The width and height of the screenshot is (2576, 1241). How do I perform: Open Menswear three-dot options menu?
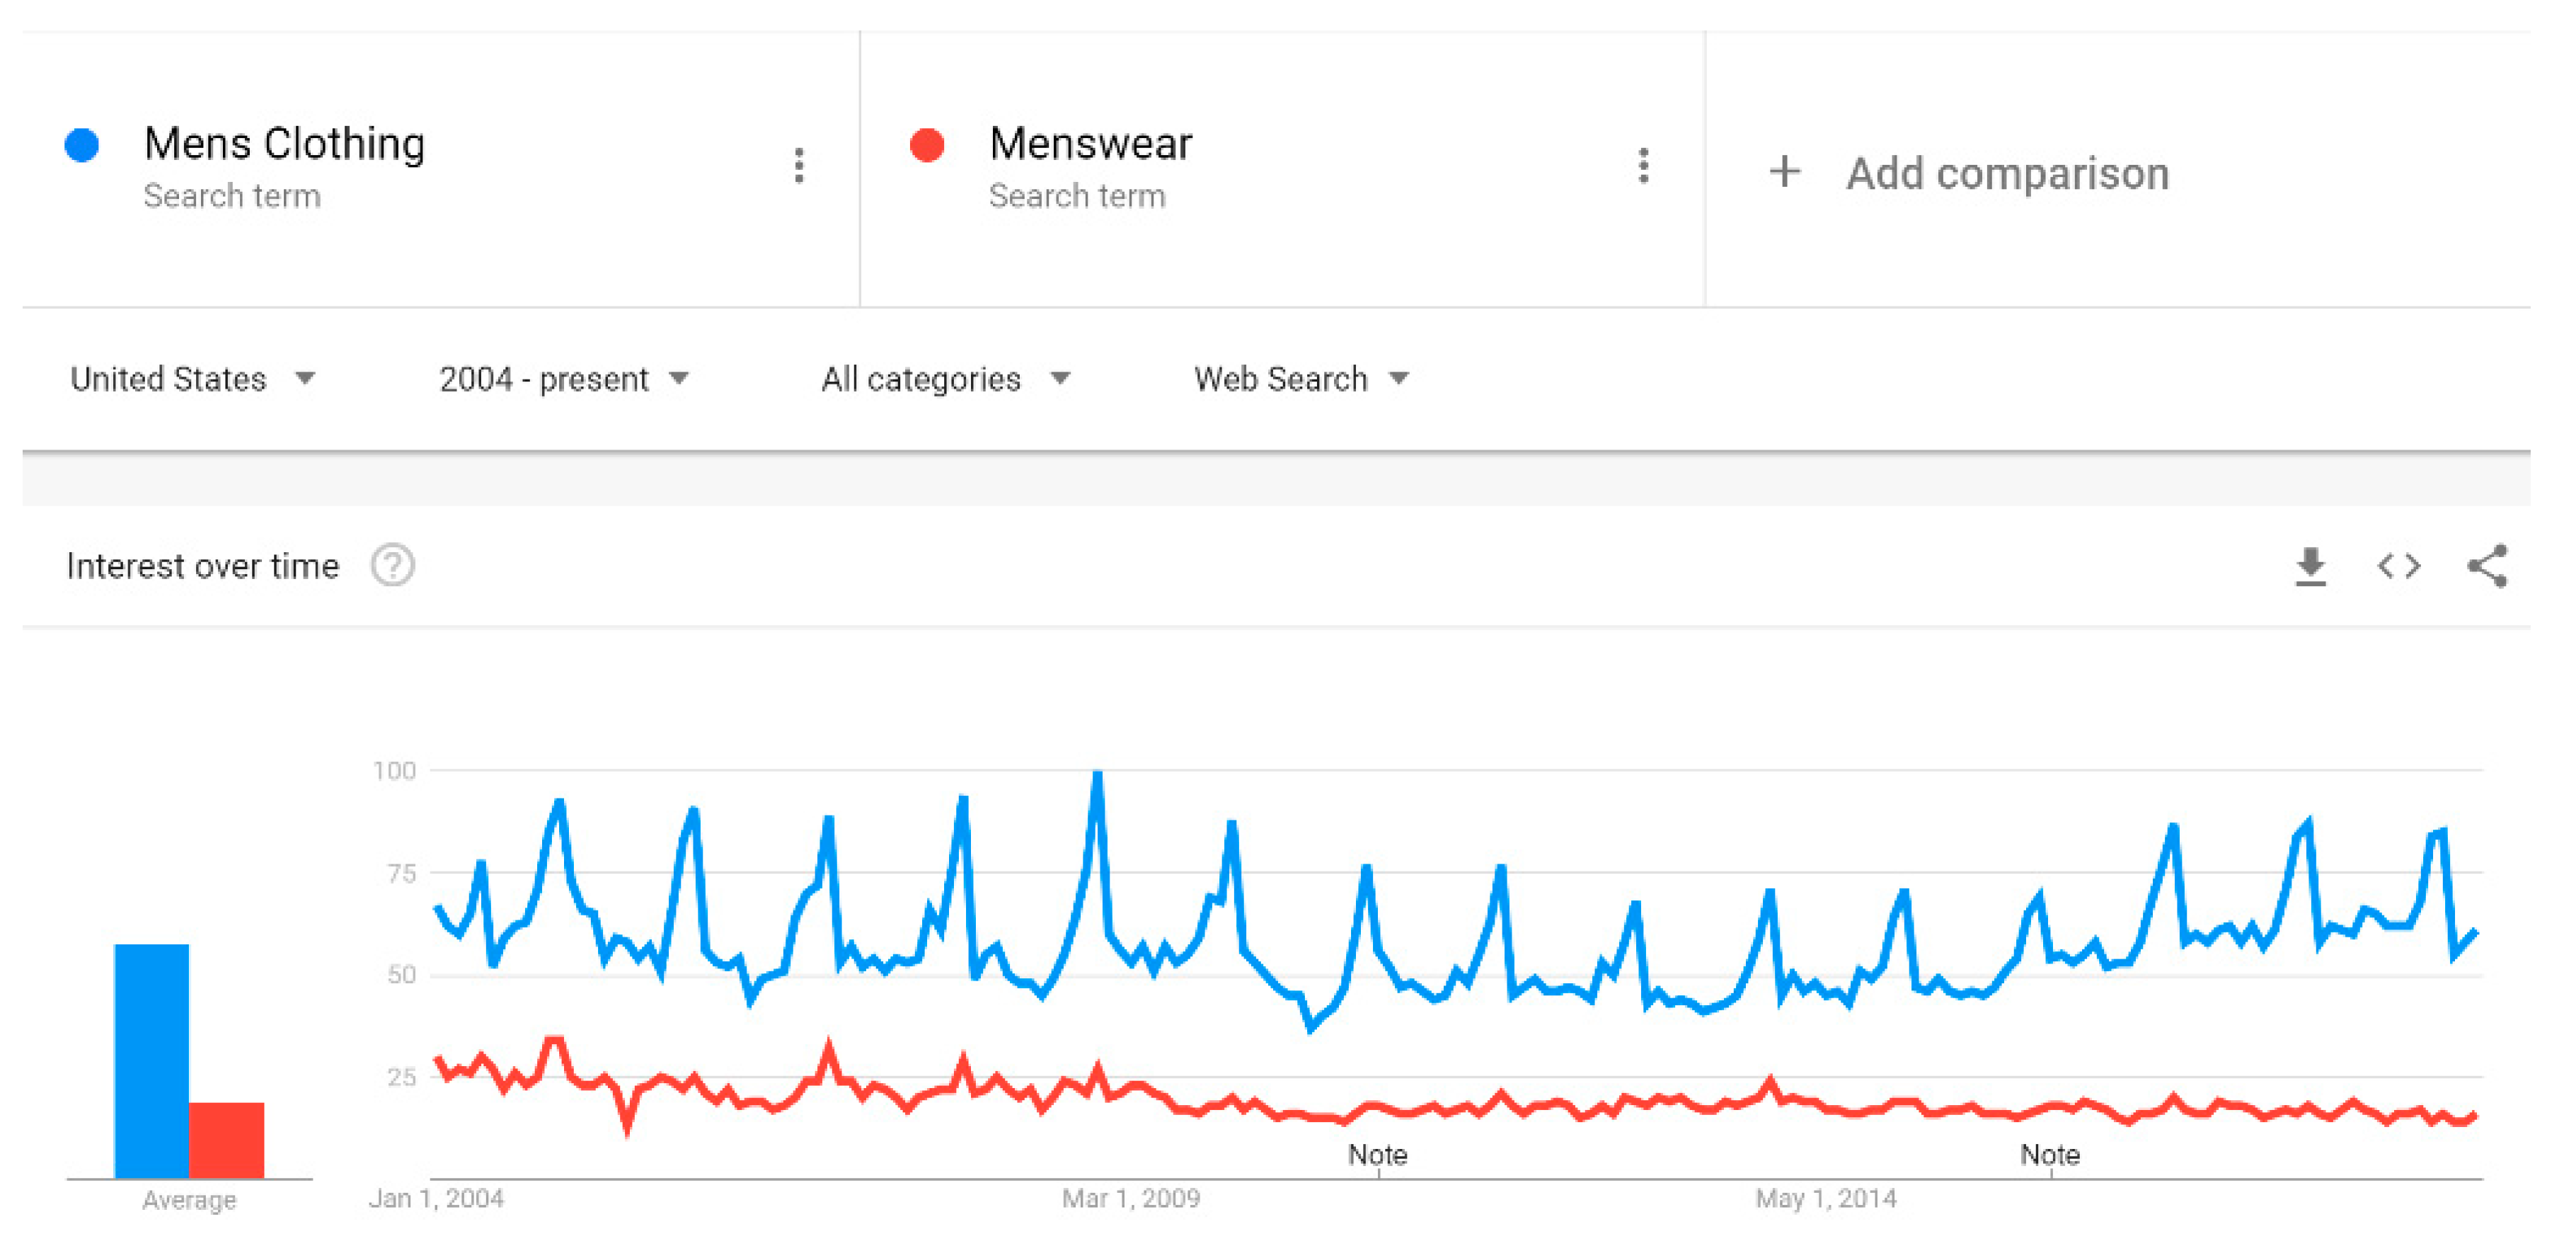(1642, 166)
